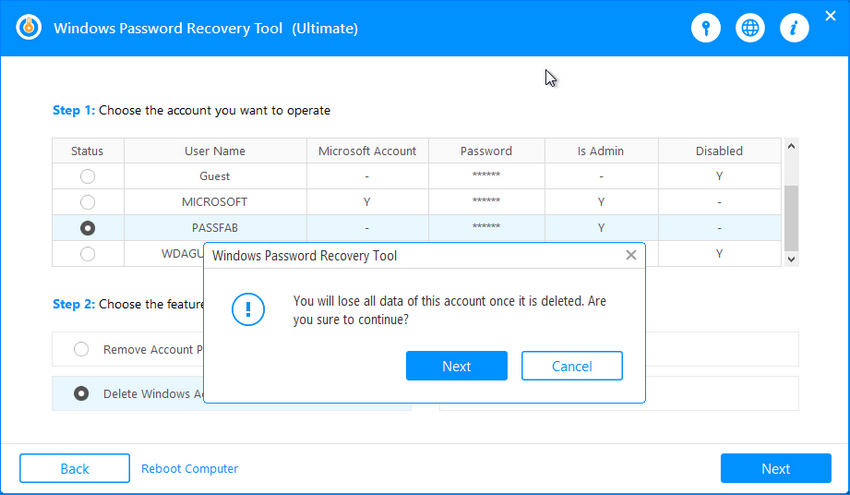The height and width of the screenshot is (495, 850).
Task: Click the Y in Guest row Disabled column
Action: pos(719,176)
